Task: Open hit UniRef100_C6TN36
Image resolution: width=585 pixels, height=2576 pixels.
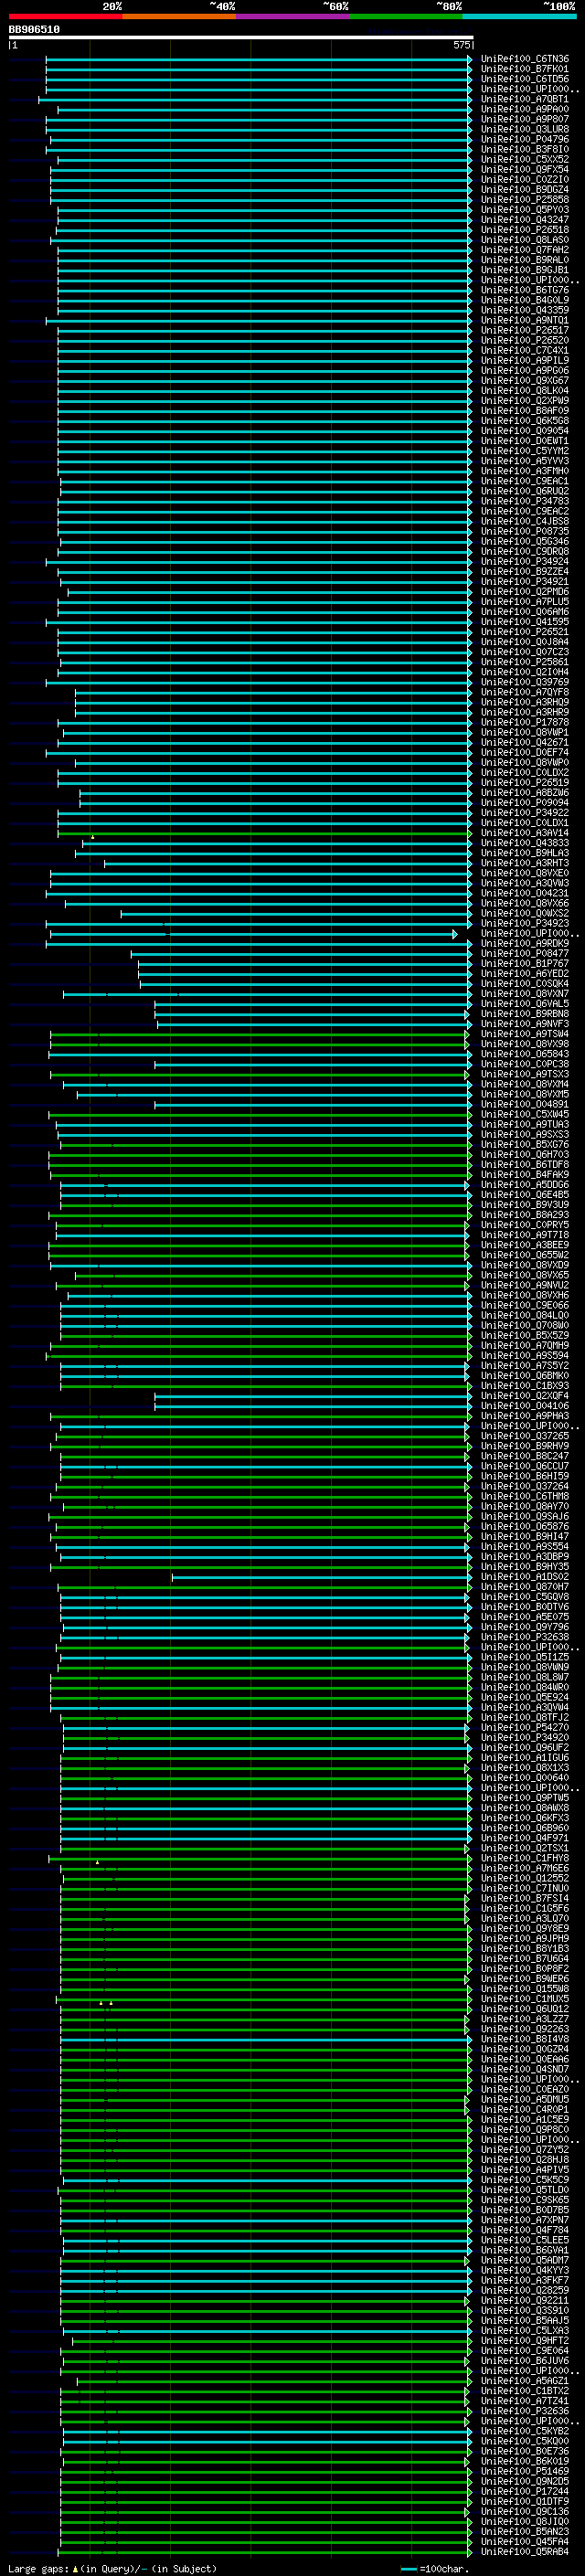Action: coord(524,59)
